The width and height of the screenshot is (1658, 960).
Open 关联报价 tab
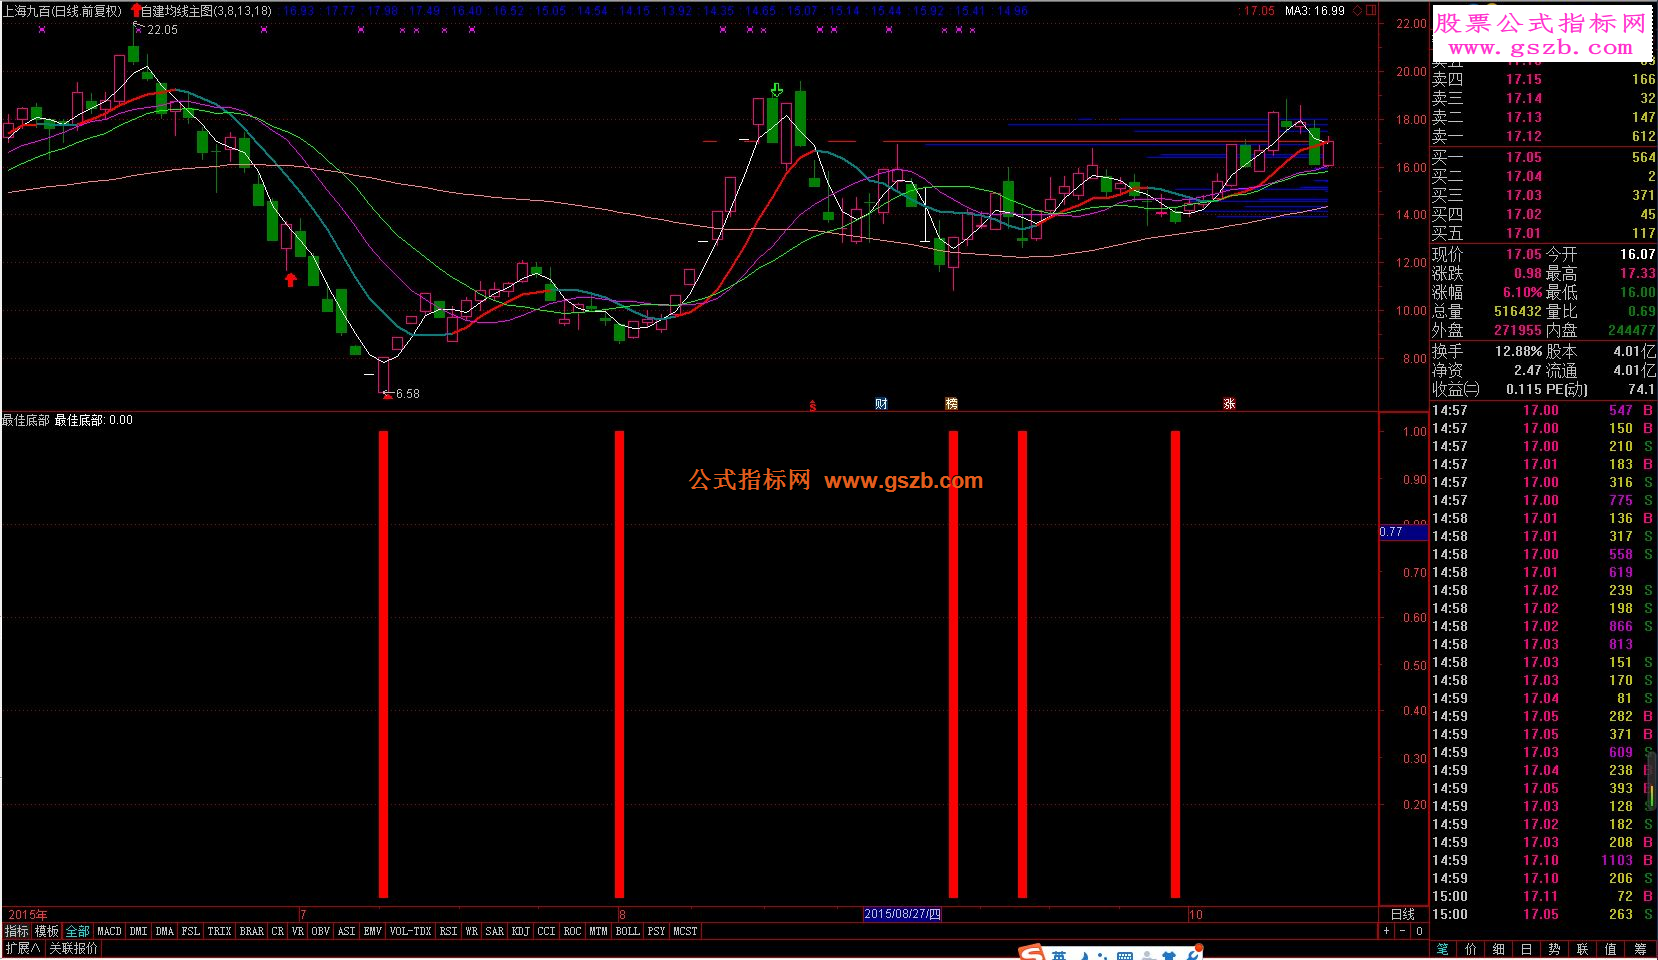tap(74, 948)
